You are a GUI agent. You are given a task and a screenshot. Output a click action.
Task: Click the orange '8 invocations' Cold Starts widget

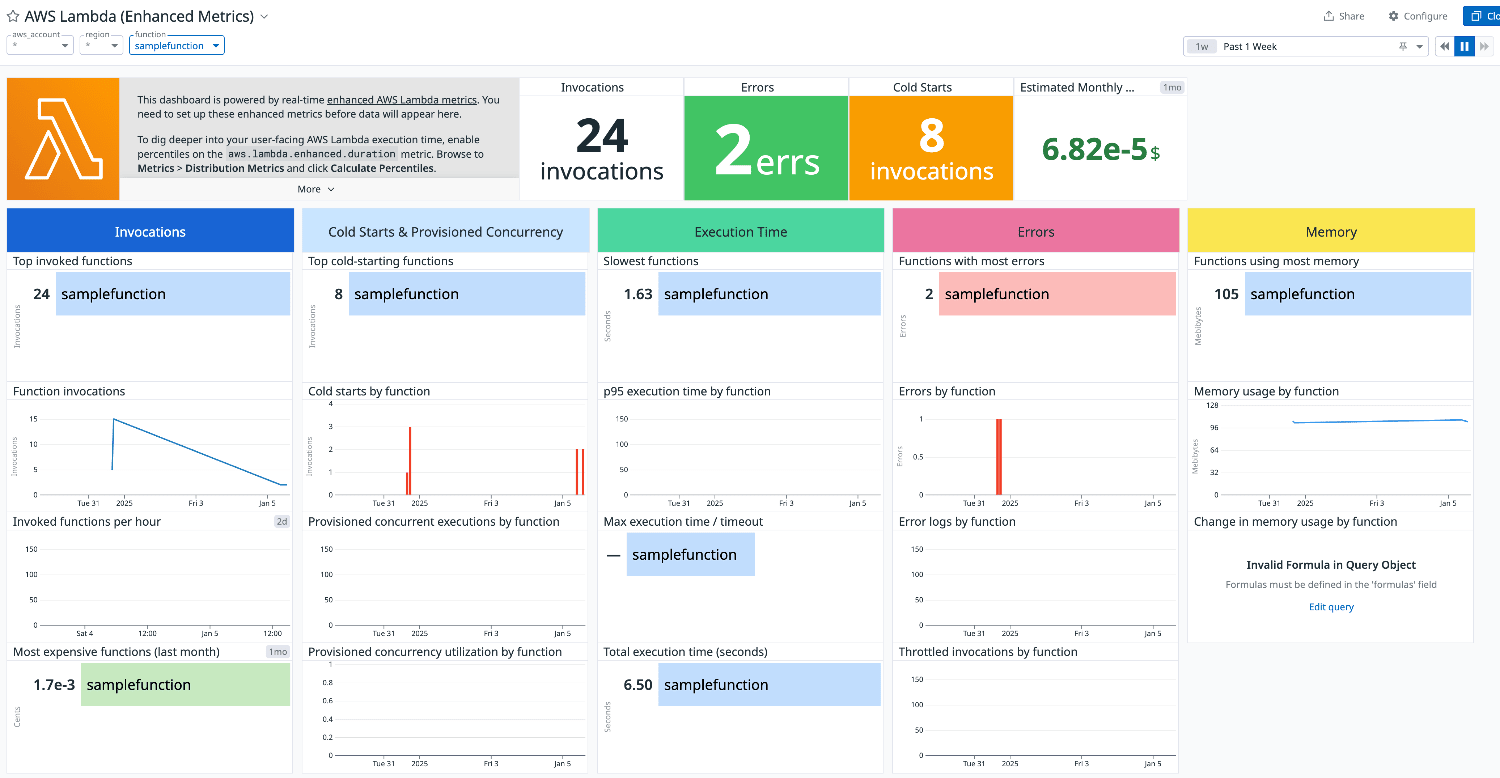931,149
